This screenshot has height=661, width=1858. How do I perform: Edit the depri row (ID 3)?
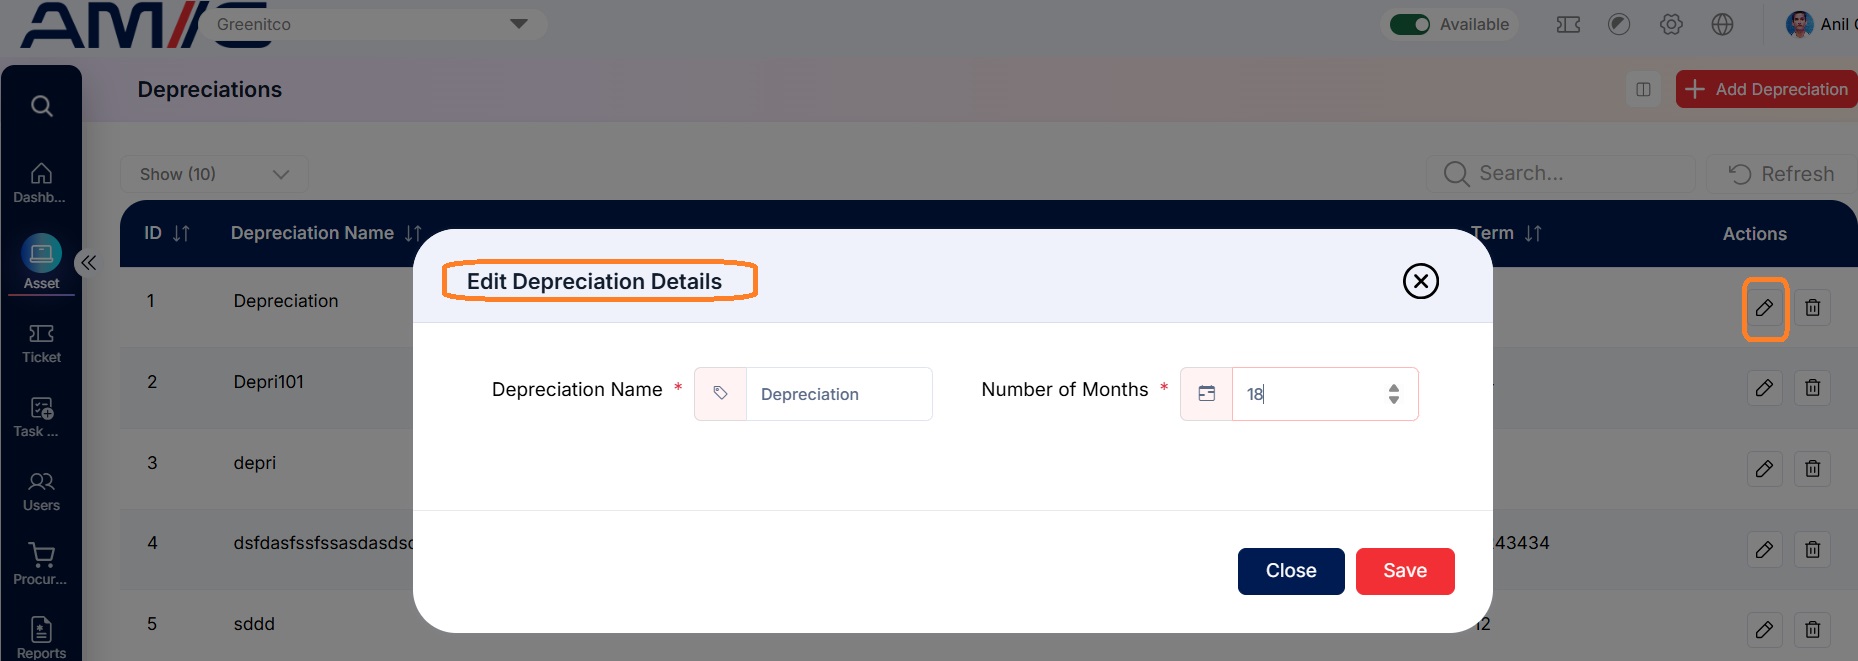pyautogui.click(x=1764, y=469)
